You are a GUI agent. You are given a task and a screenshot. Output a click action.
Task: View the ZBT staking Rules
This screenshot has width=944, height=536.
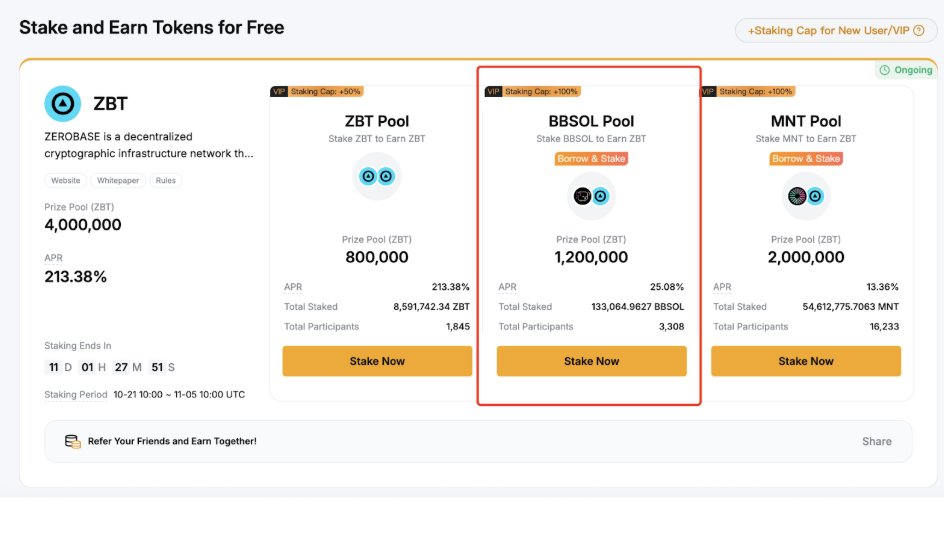click(166, 181)
